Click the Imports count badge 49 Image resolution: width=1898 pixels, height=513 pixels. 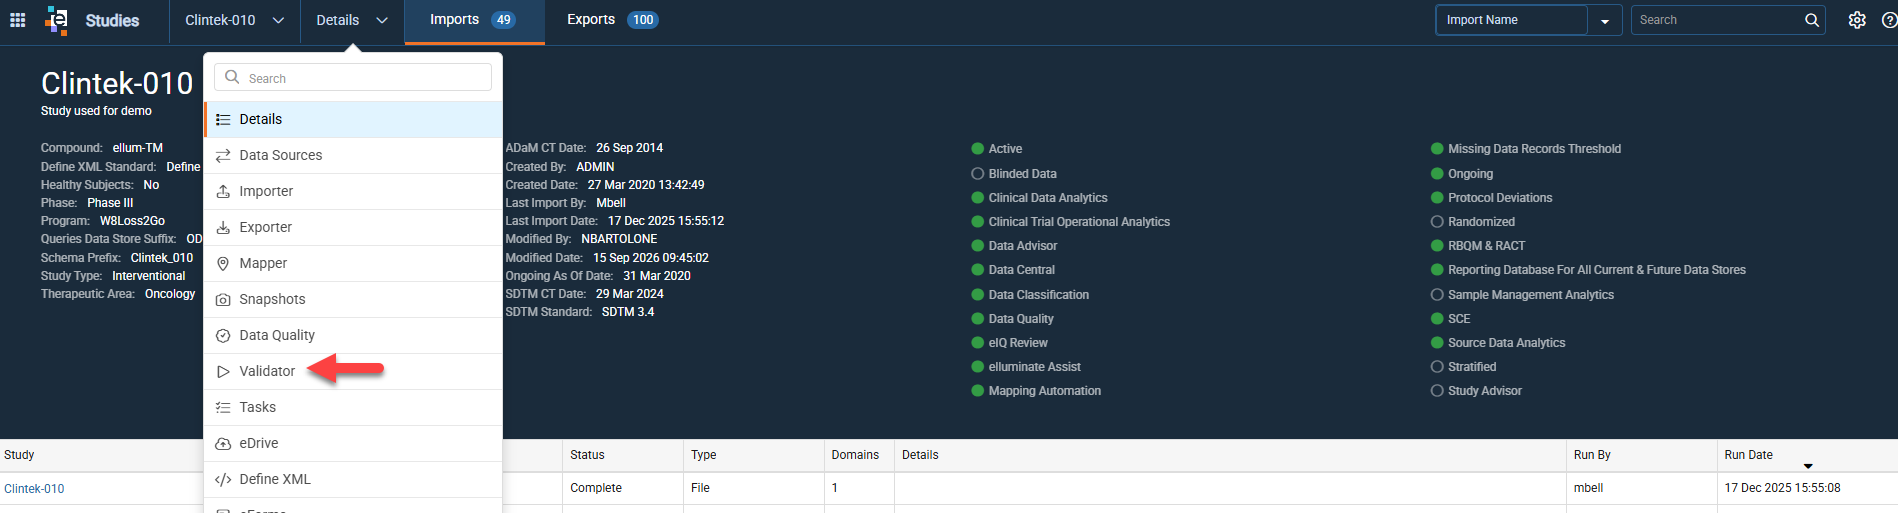click(x=503, y=20)
